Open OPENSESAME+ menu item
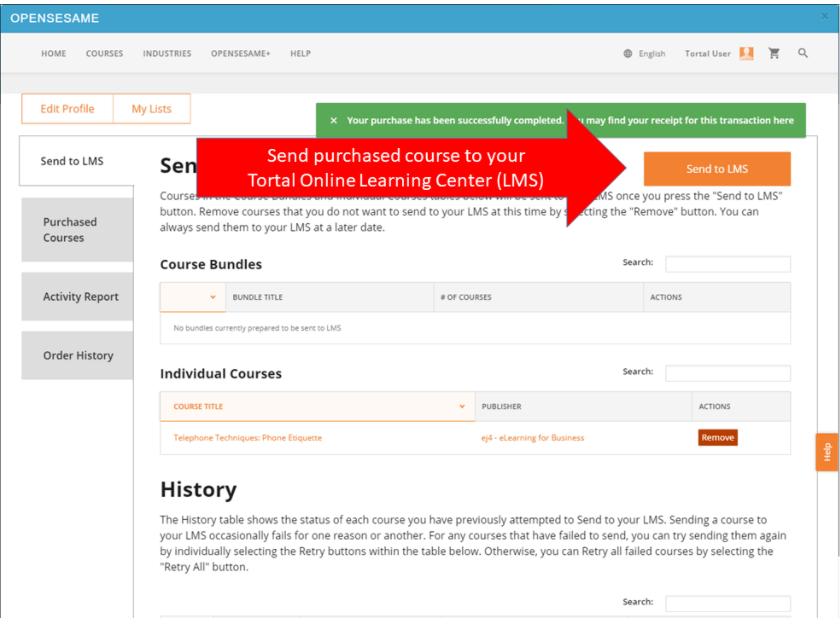Screen dimensions: 840x628 (x=241, y=54)
